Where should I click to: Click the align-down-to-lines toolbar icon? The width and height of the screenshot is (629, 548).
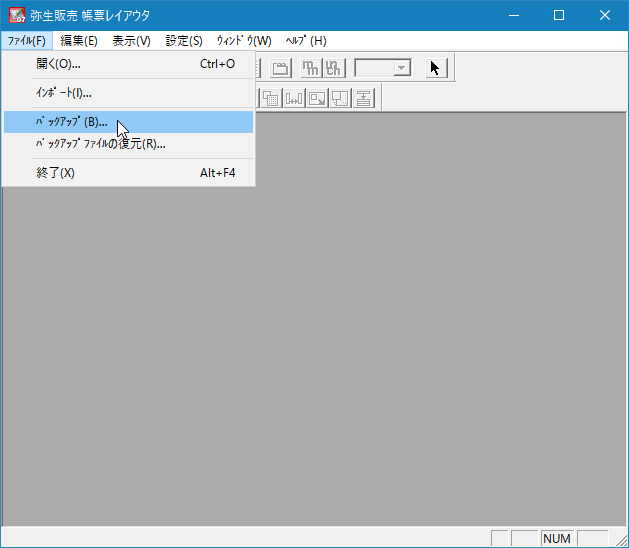tap(364, 98)
